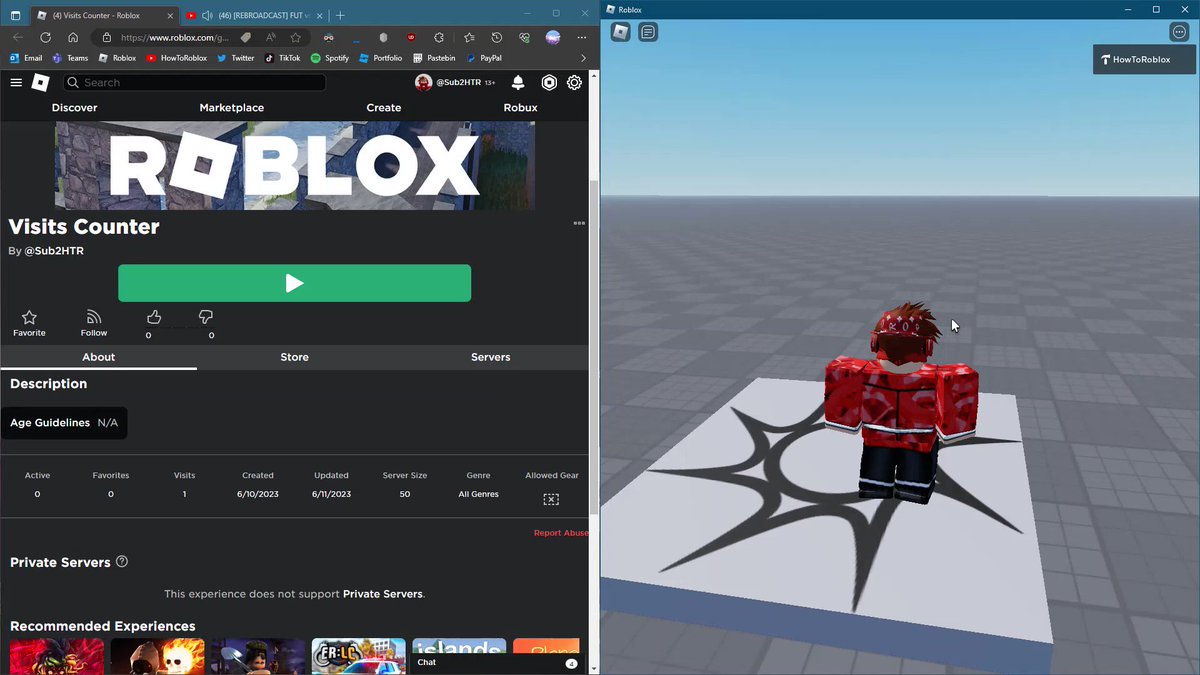Open the Roblox notifications bell icon
Screen dimensions: 1200x675
(x=518, y=83)
